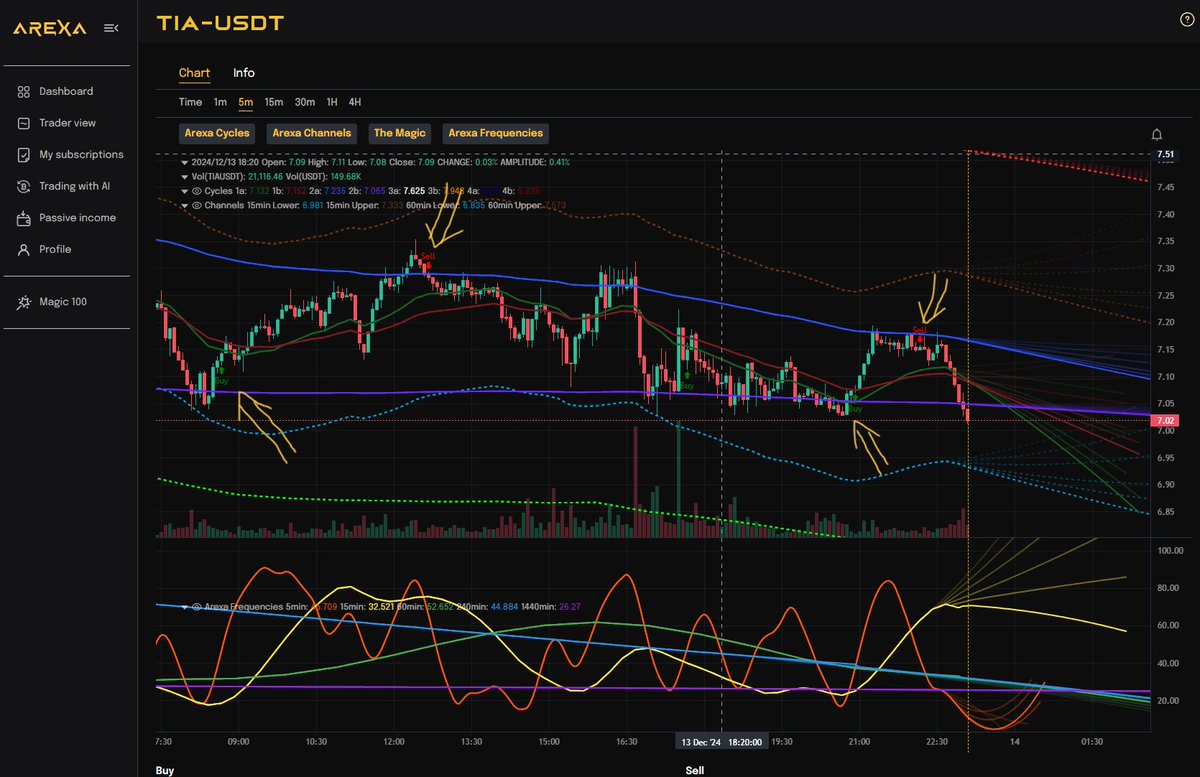The image size is (1200, 777).
Task: Click the AREXA logo
Action: point(51,28)
